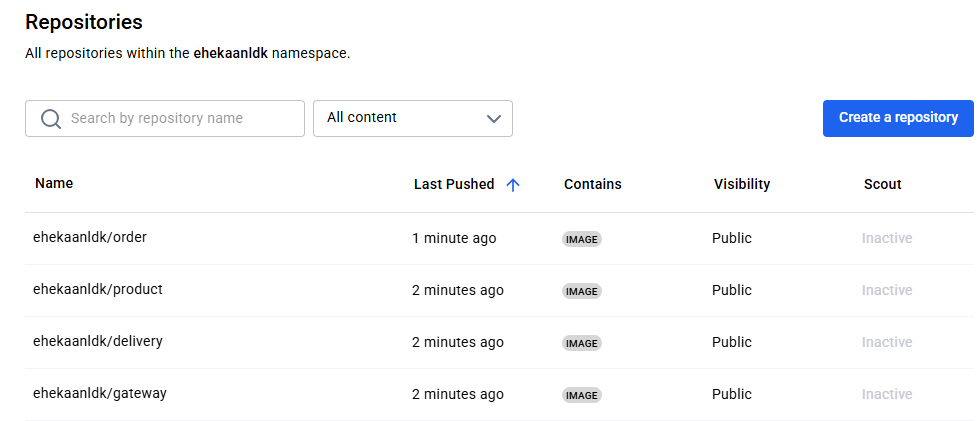
Task: Click the IMAGE badge for ehekaanldk/delivery
Action: coord(582,343)
